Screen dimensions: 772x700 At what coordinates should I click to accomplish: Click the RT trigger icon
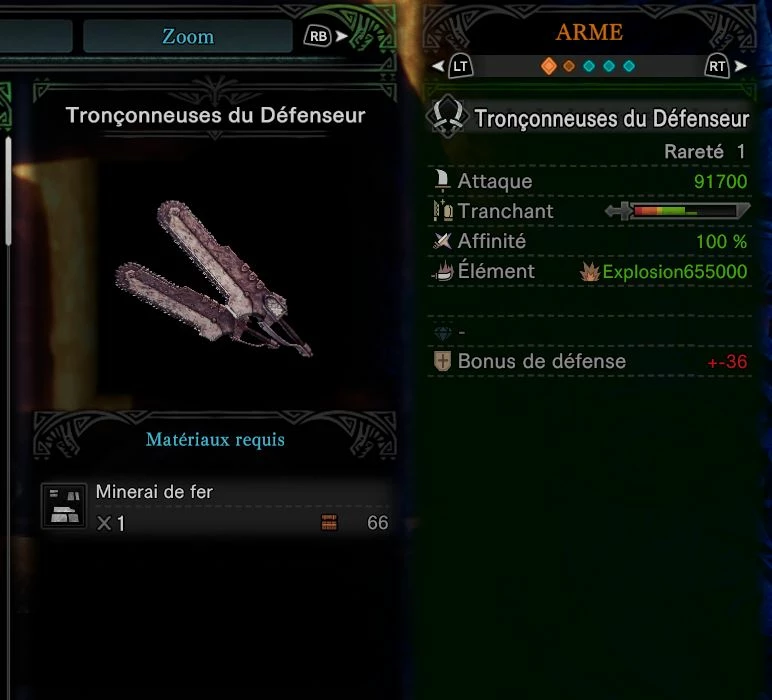(717, 66)
